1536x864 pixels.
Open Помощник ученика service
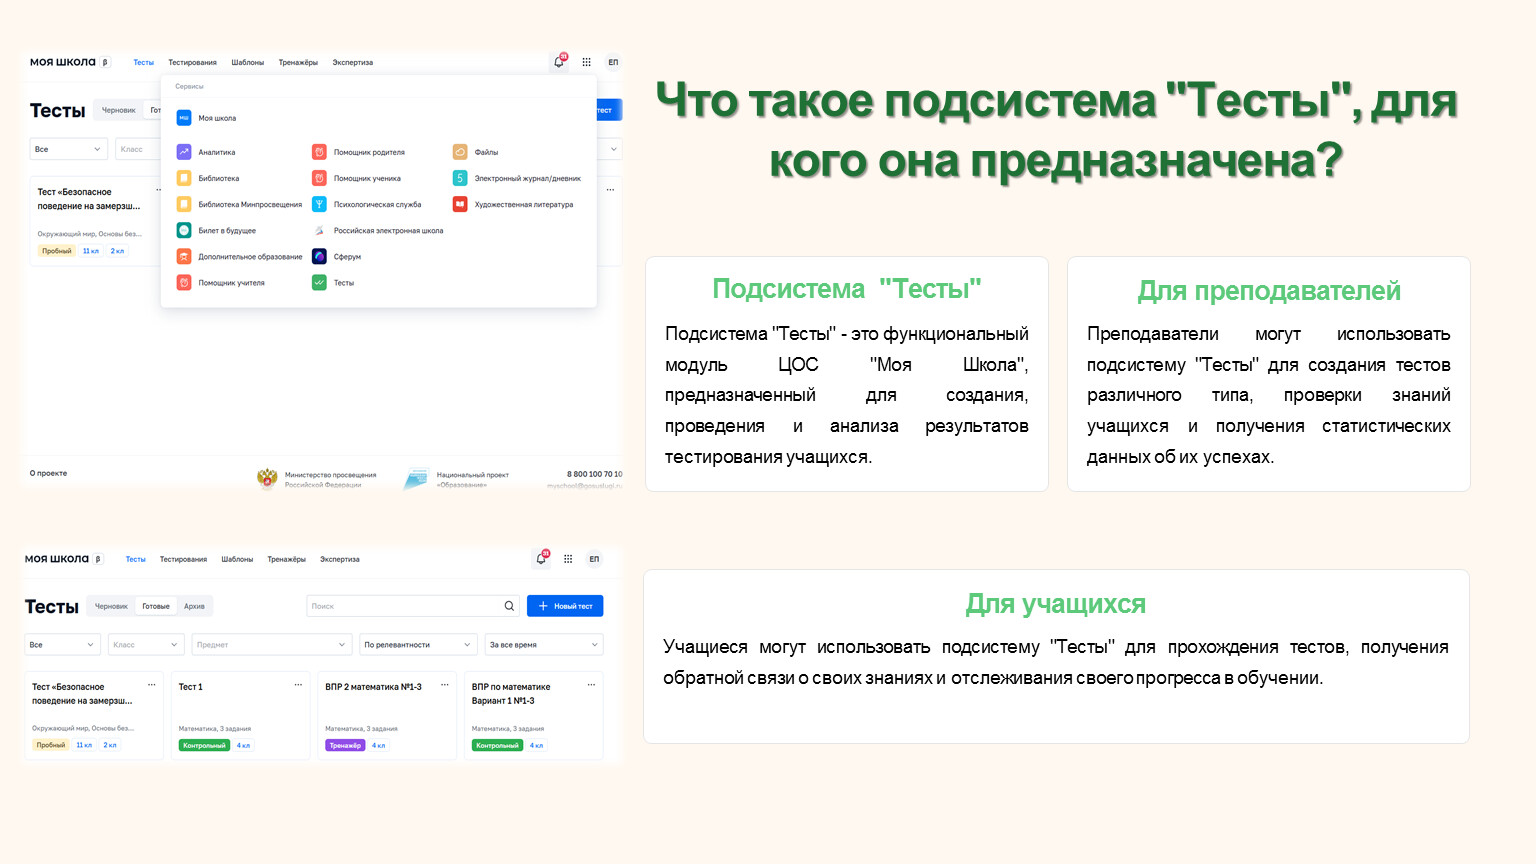click(x=356, y=178)
